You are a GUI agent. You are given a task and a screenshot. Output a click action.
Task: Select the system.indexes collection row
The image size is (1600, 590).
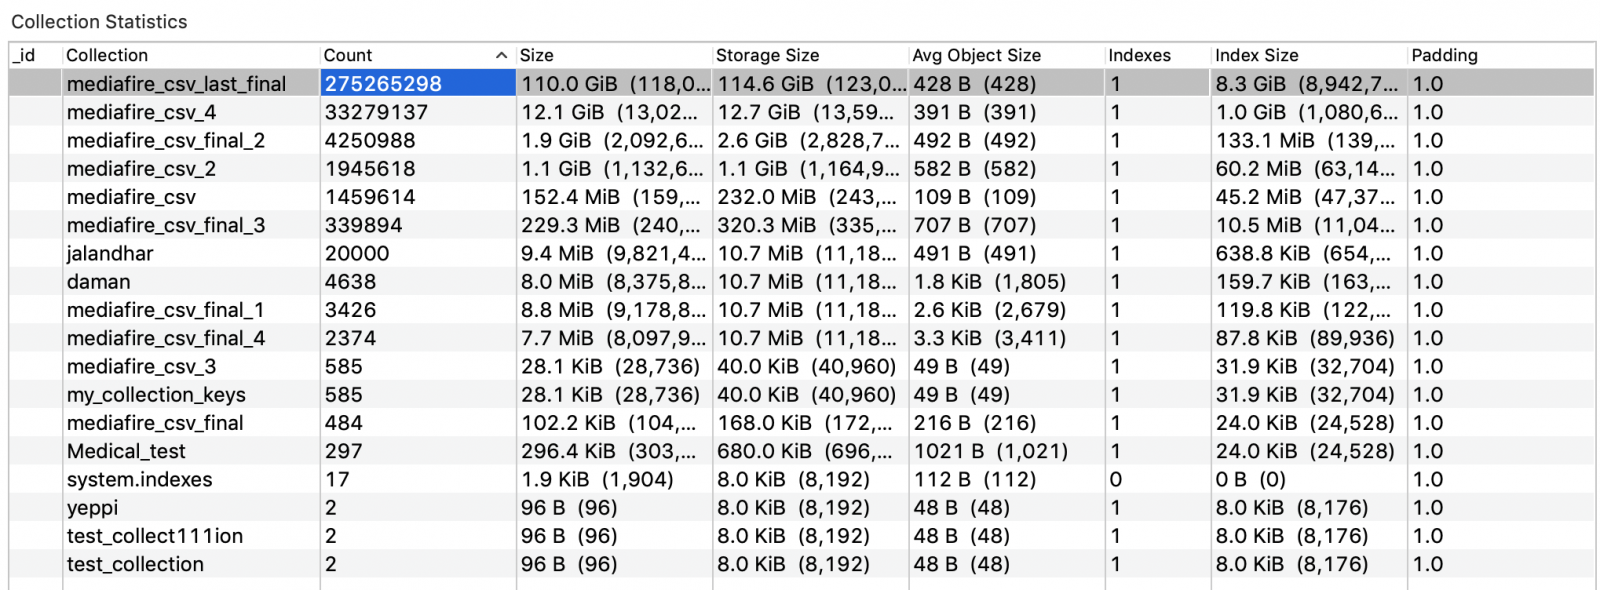coord(139,480)
